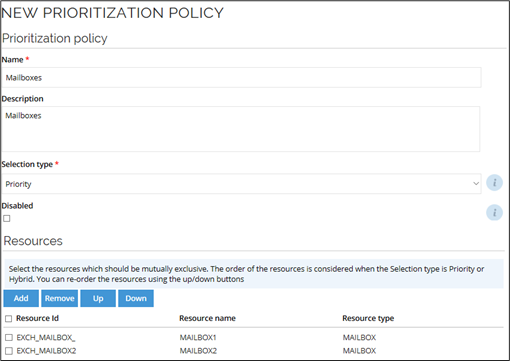This screenshot has height=361, width=510.
Task: Click the Remove resource button
Action: [x=59, y=298]
